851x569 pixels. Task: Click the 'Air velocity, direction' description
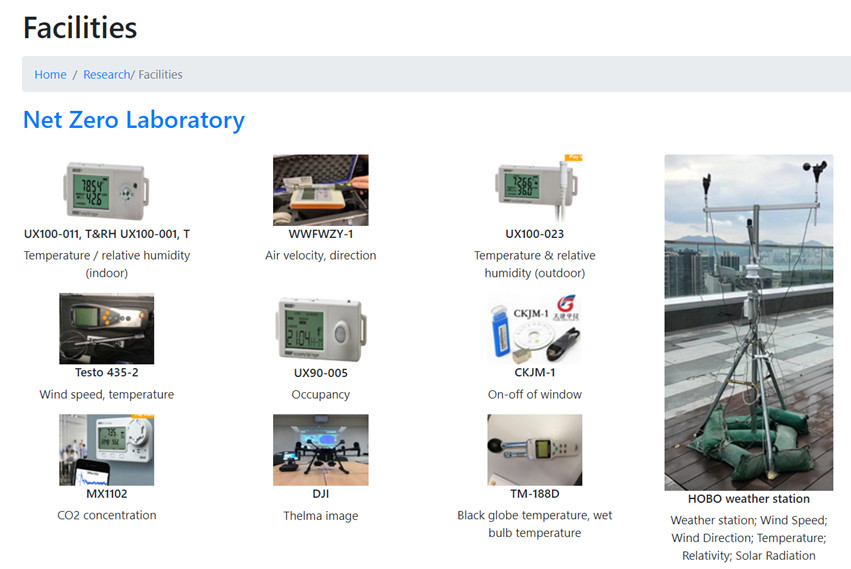321,255
